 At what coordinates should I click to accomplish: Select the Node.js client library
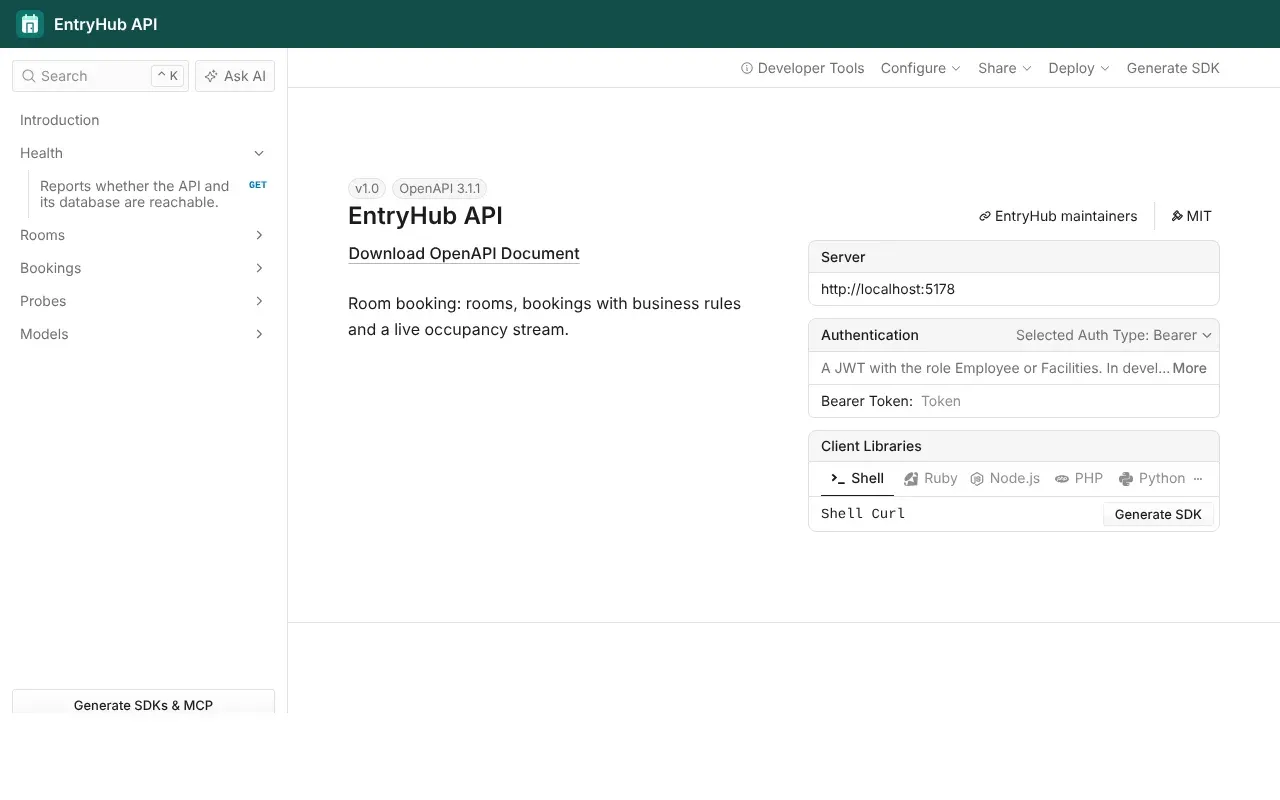pyautogui.click(x=1005, y=478)
